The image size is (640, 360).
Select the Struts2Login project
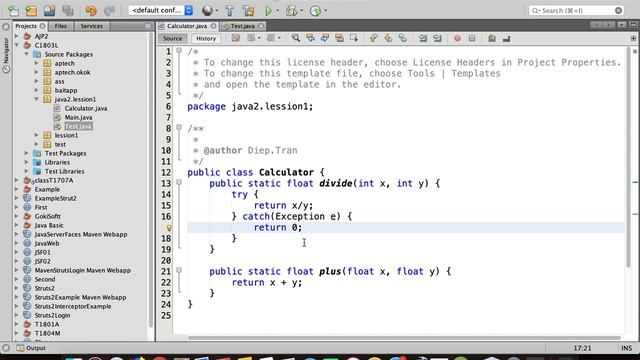point(52,315)
